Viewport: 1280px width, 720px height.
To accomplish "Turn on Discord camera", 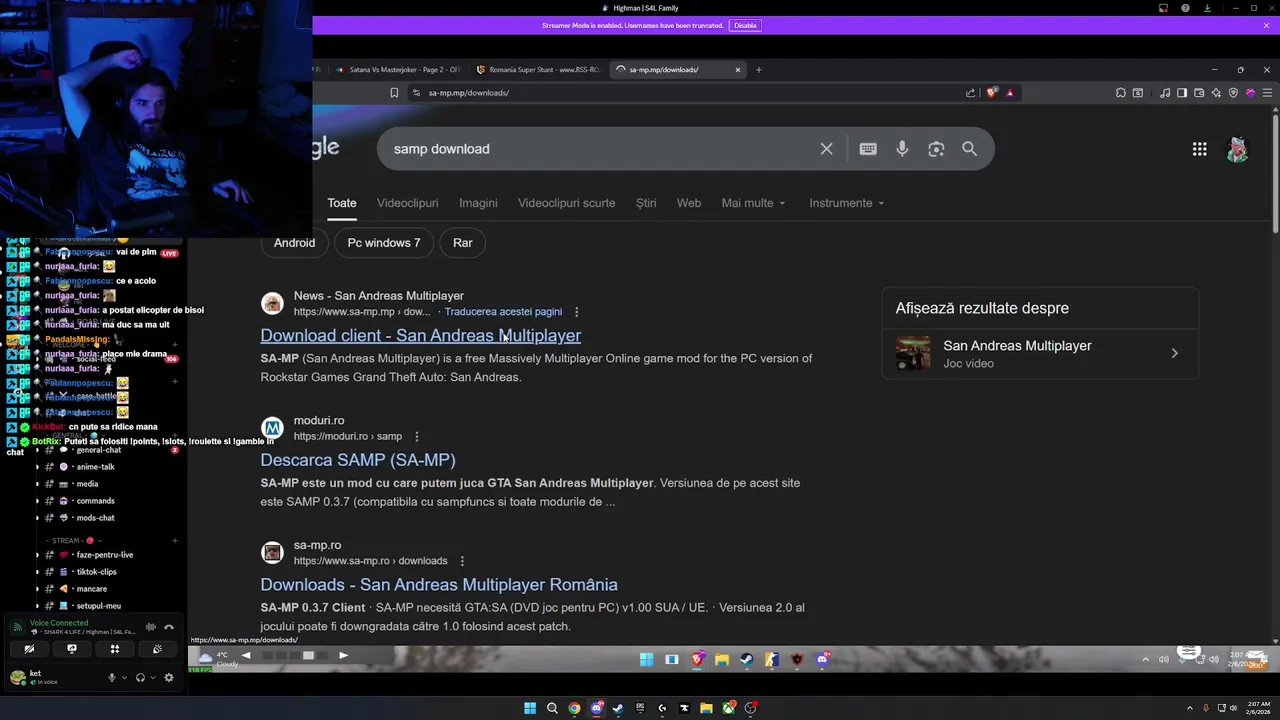I will [x=29, y=649].
